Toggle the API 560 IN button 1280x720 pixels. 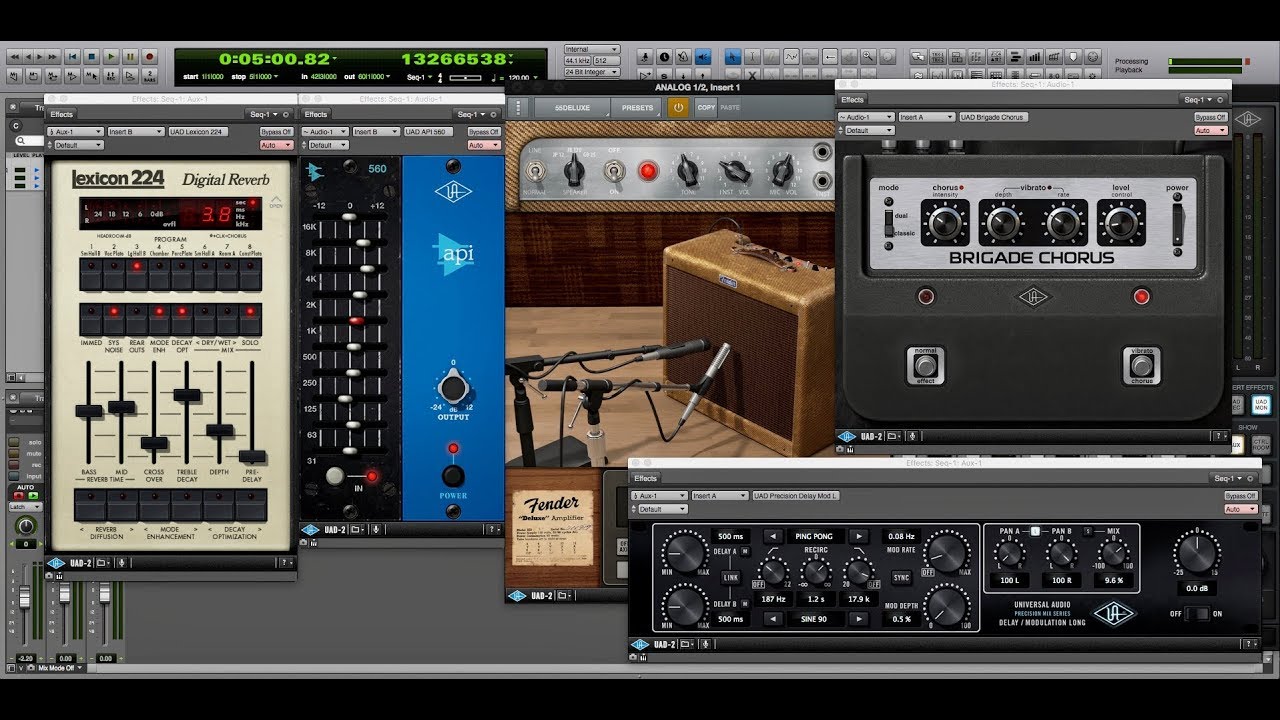point(337,476)
